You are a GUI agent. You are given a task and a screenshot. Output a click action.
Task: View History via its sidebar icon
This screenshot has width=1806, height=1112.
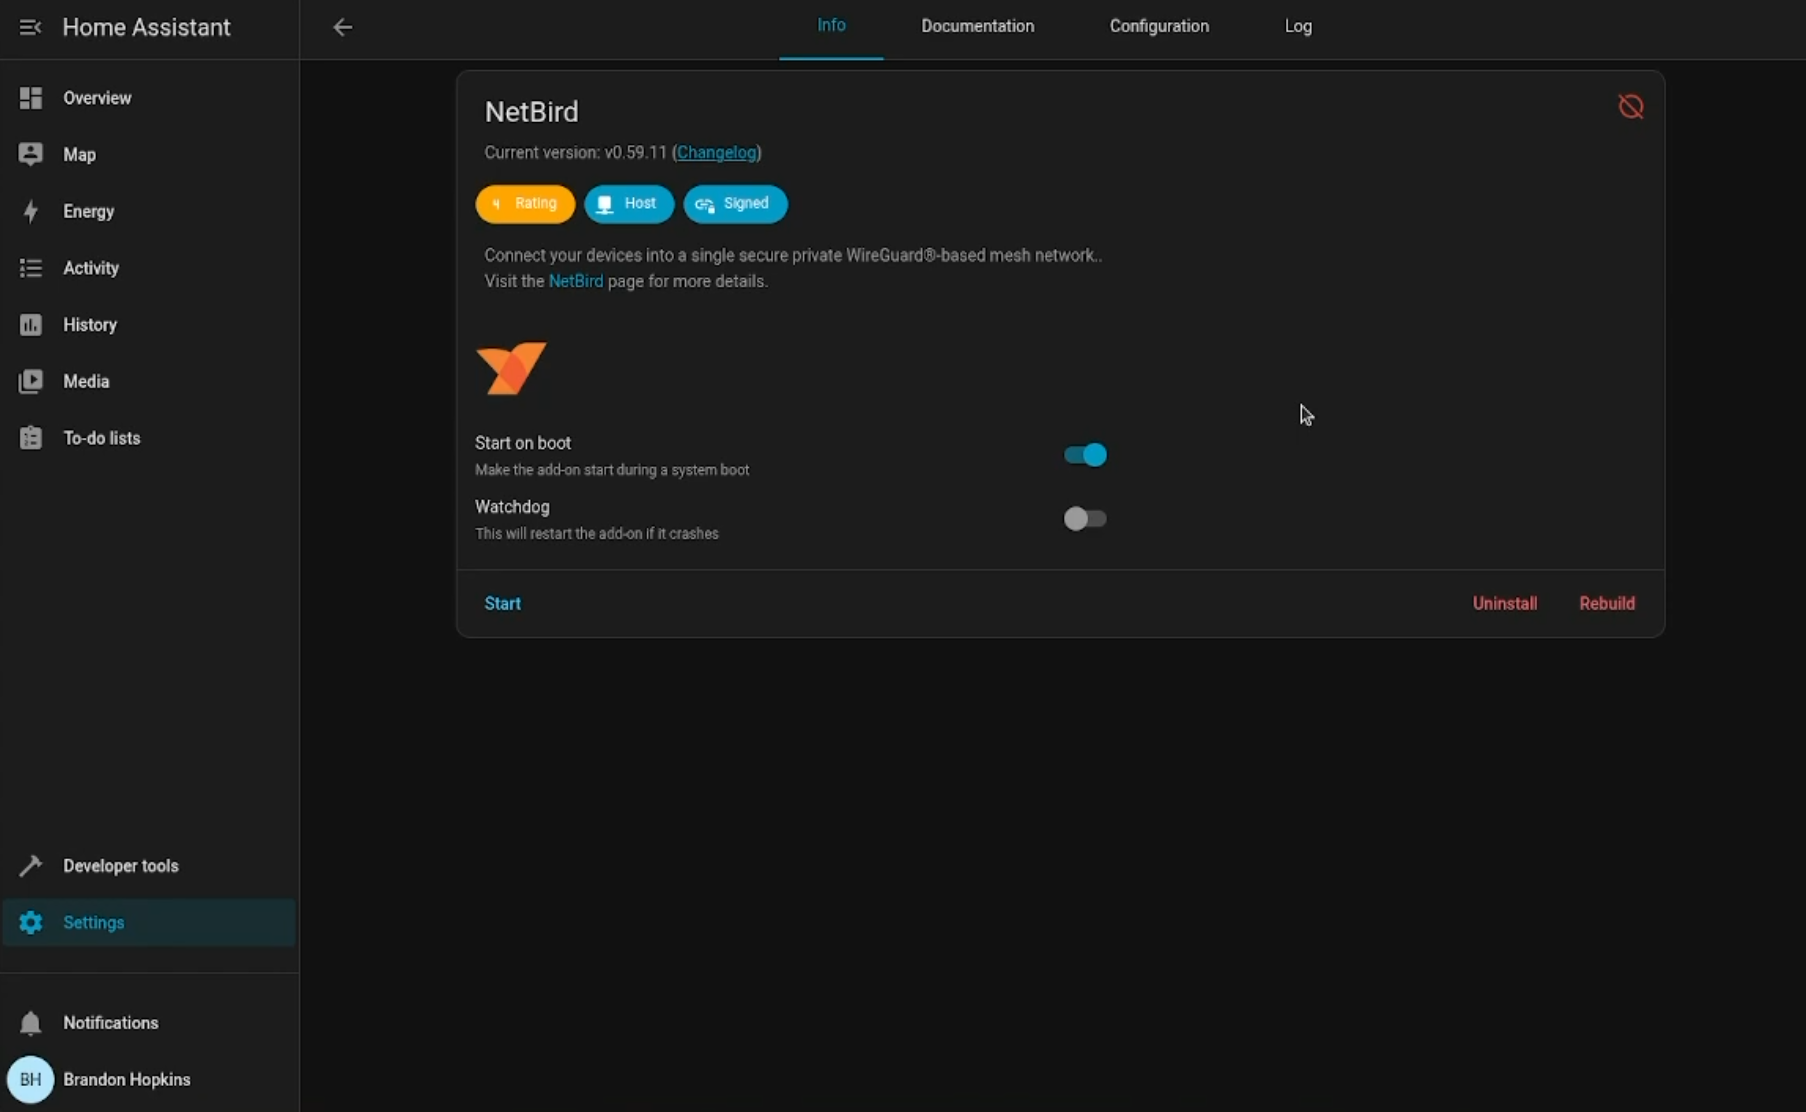(31, 324)
